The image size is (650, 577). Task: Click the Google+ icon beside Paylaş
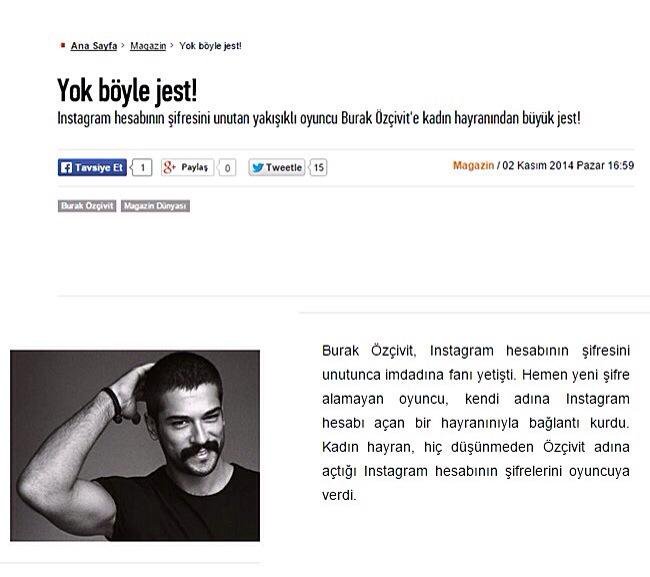(x=169, y=167)
